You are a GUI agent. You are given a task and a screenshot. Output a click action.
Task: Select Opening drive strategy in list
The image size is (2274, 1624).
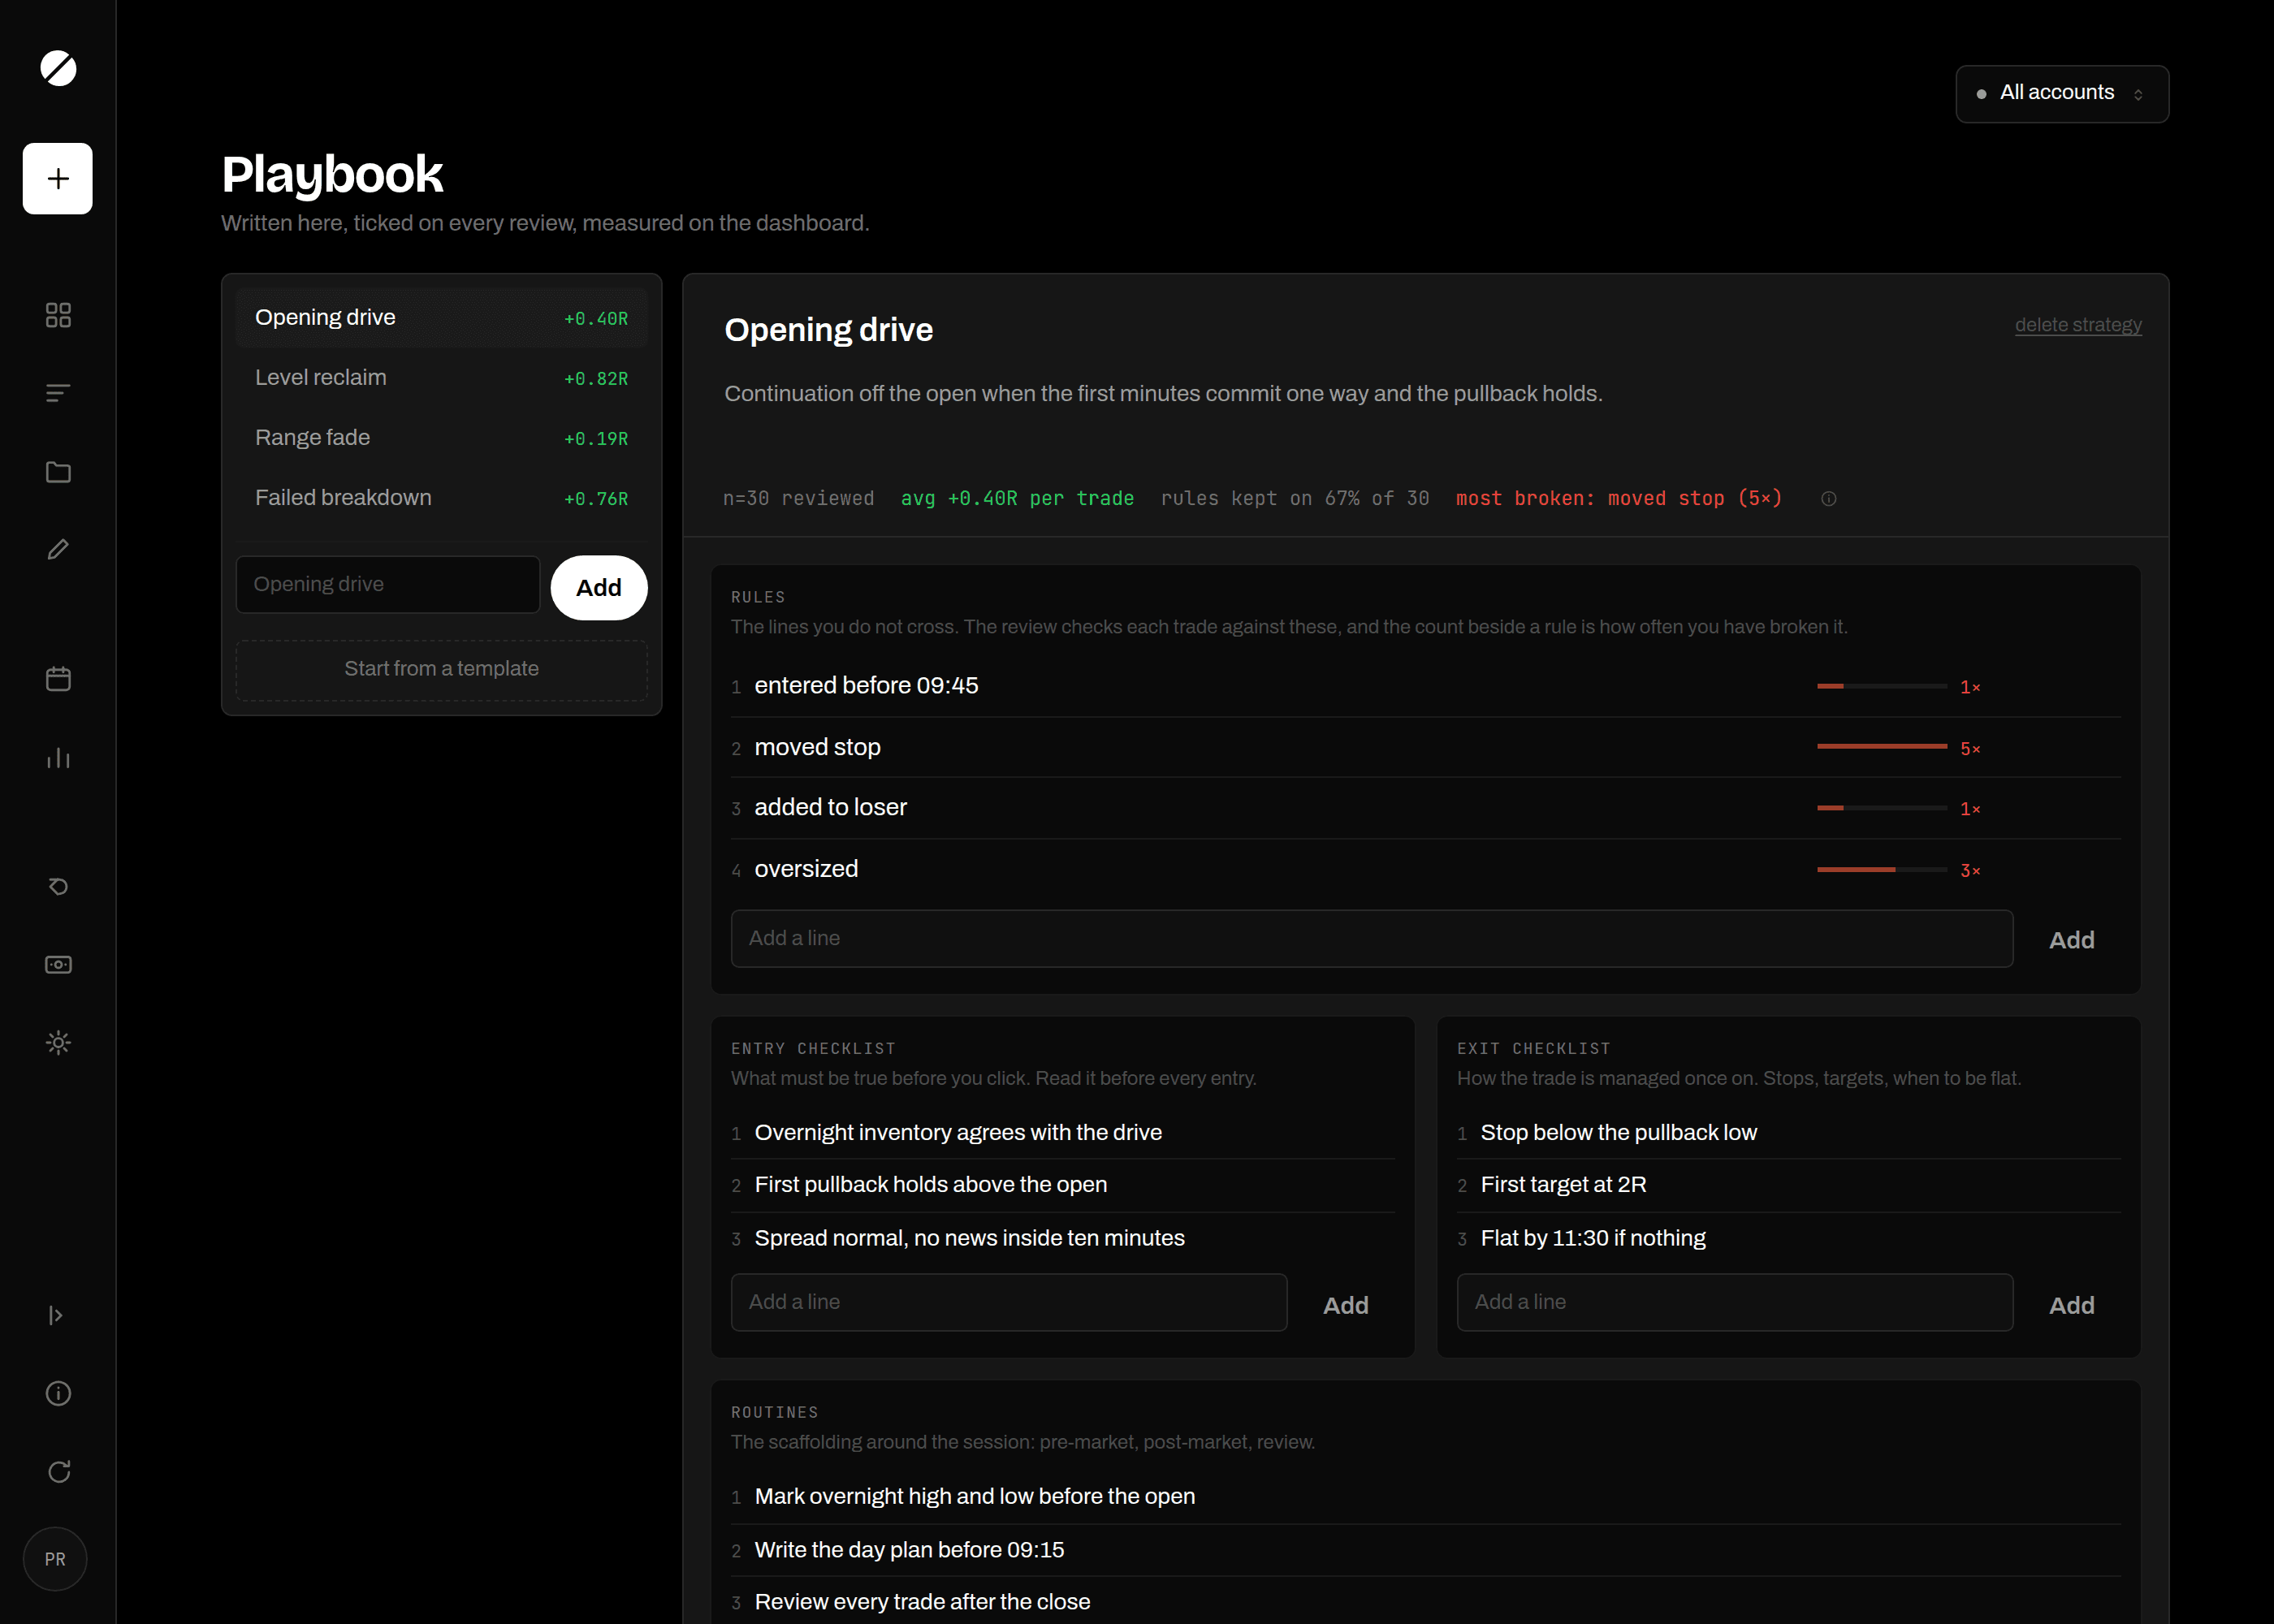click(441, 318)
